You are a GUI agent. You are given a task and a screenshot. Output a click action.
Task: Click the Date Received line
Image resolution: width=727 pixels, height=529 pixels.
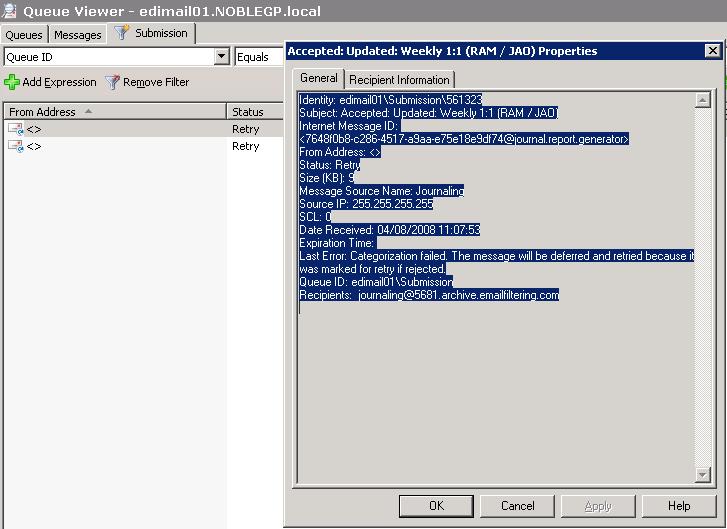tap(390, 229)
